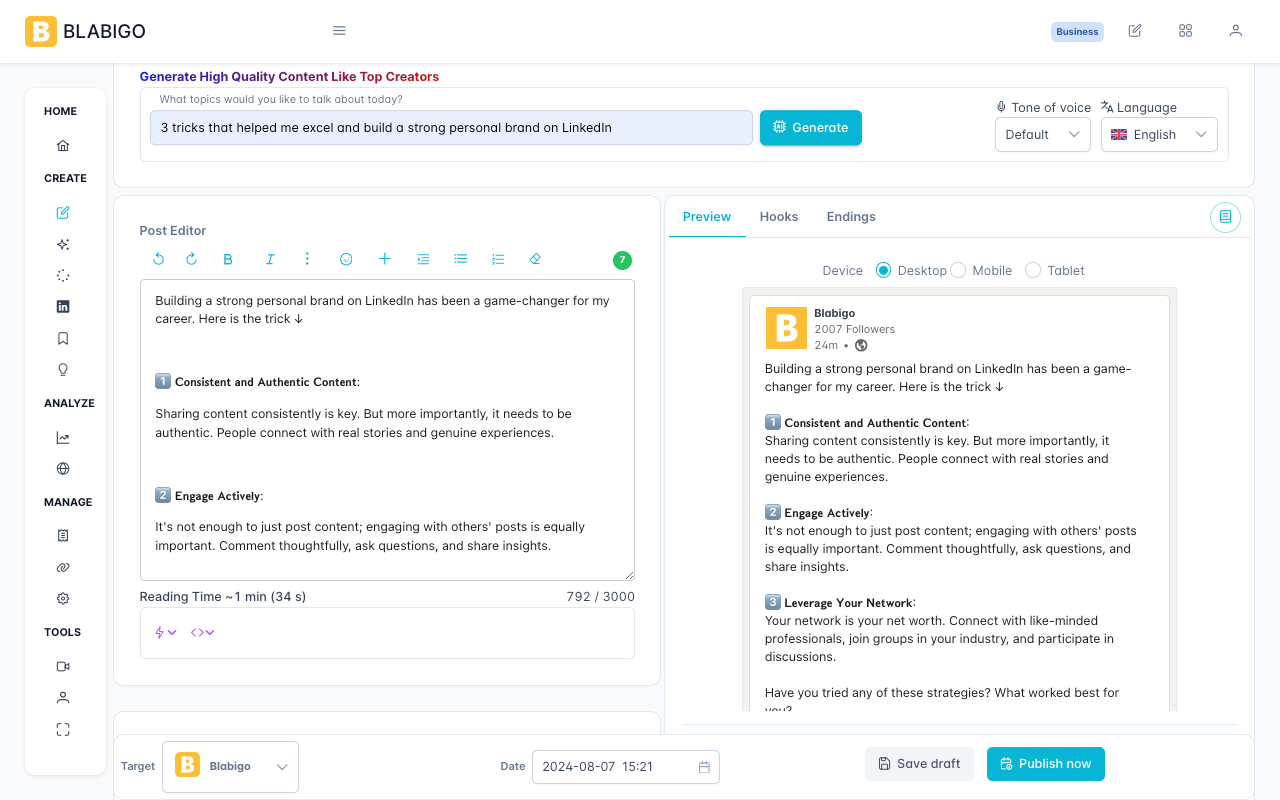Image resolution: width=1280 pixels, height=800 pixels.
Task: Expand the code brackets dropdown below editor
Action: (203, 632)
